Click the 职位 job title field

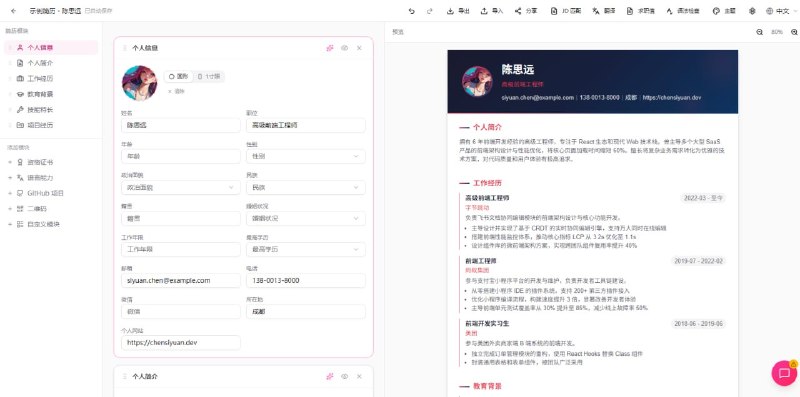tap(306, 125)
